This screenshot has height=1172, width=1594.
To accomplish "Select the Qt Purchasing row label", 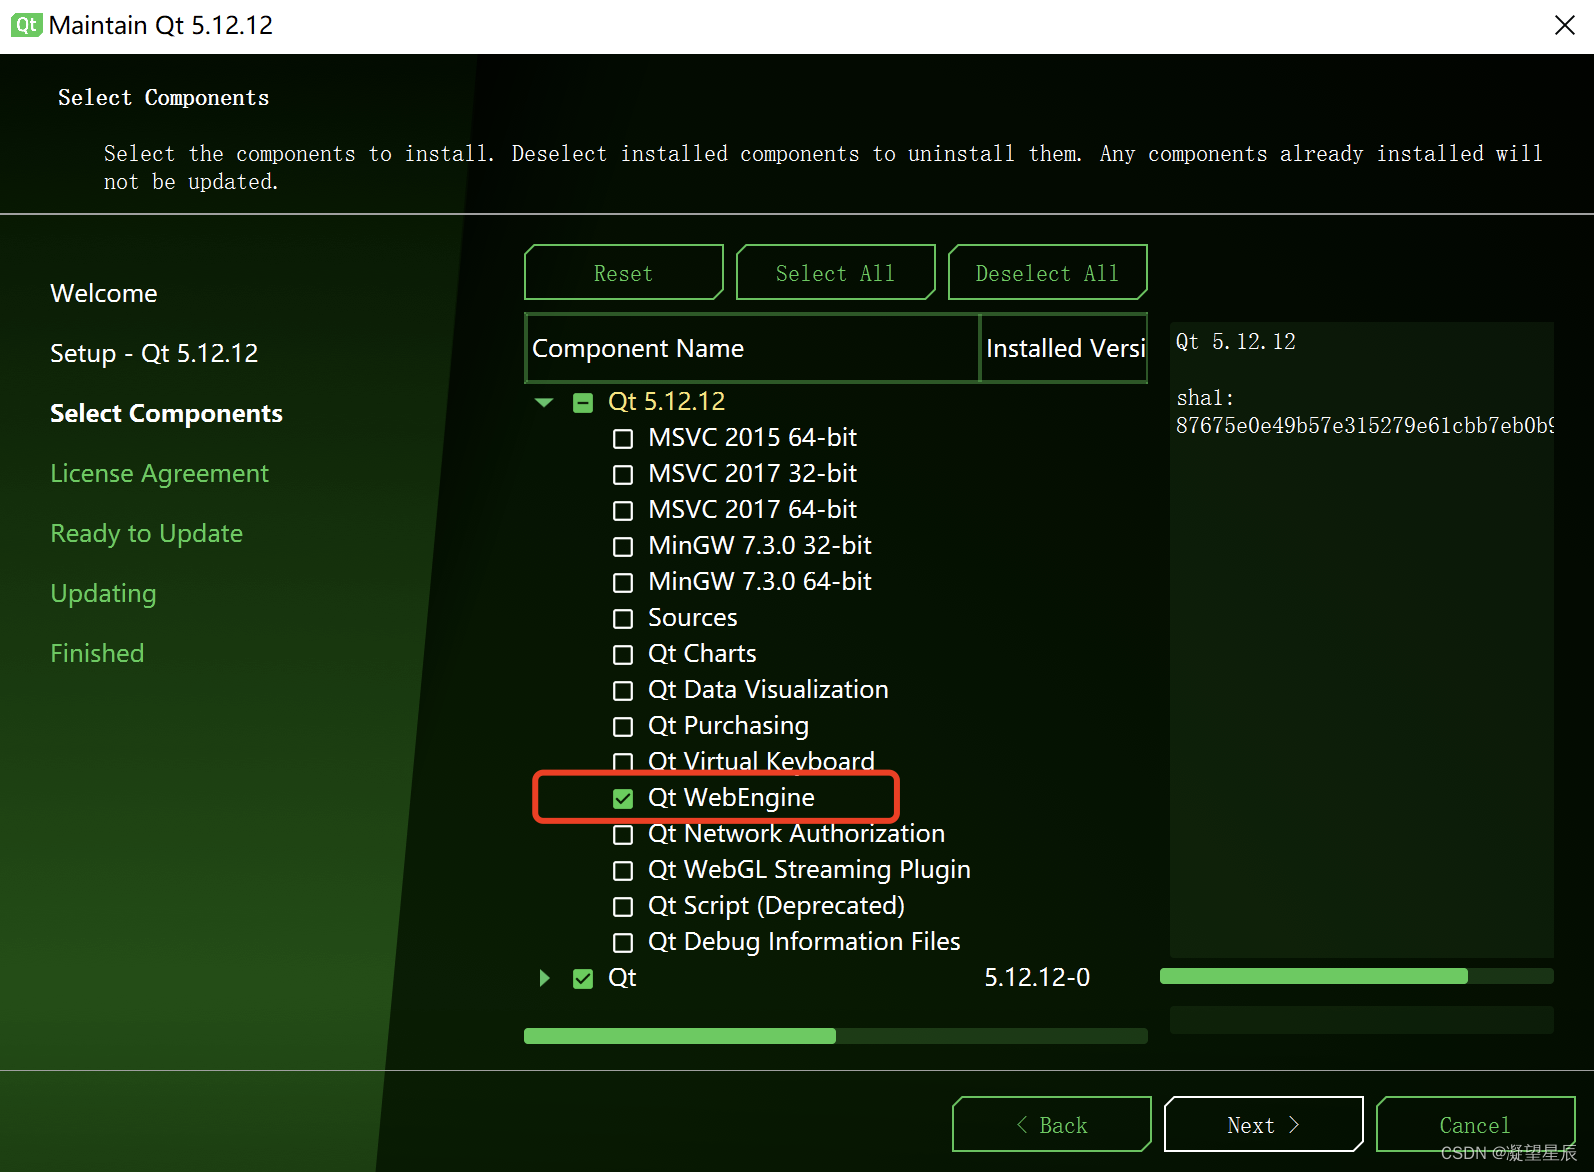I will 728,725.
